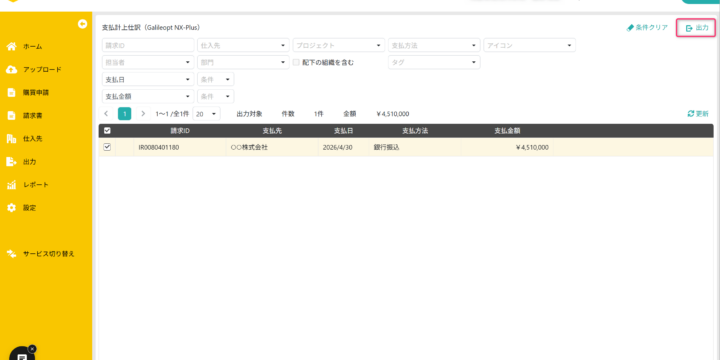720x360 pixels.
Task: Click the 出力 button at top right
Action: click(x=696, y=28)
